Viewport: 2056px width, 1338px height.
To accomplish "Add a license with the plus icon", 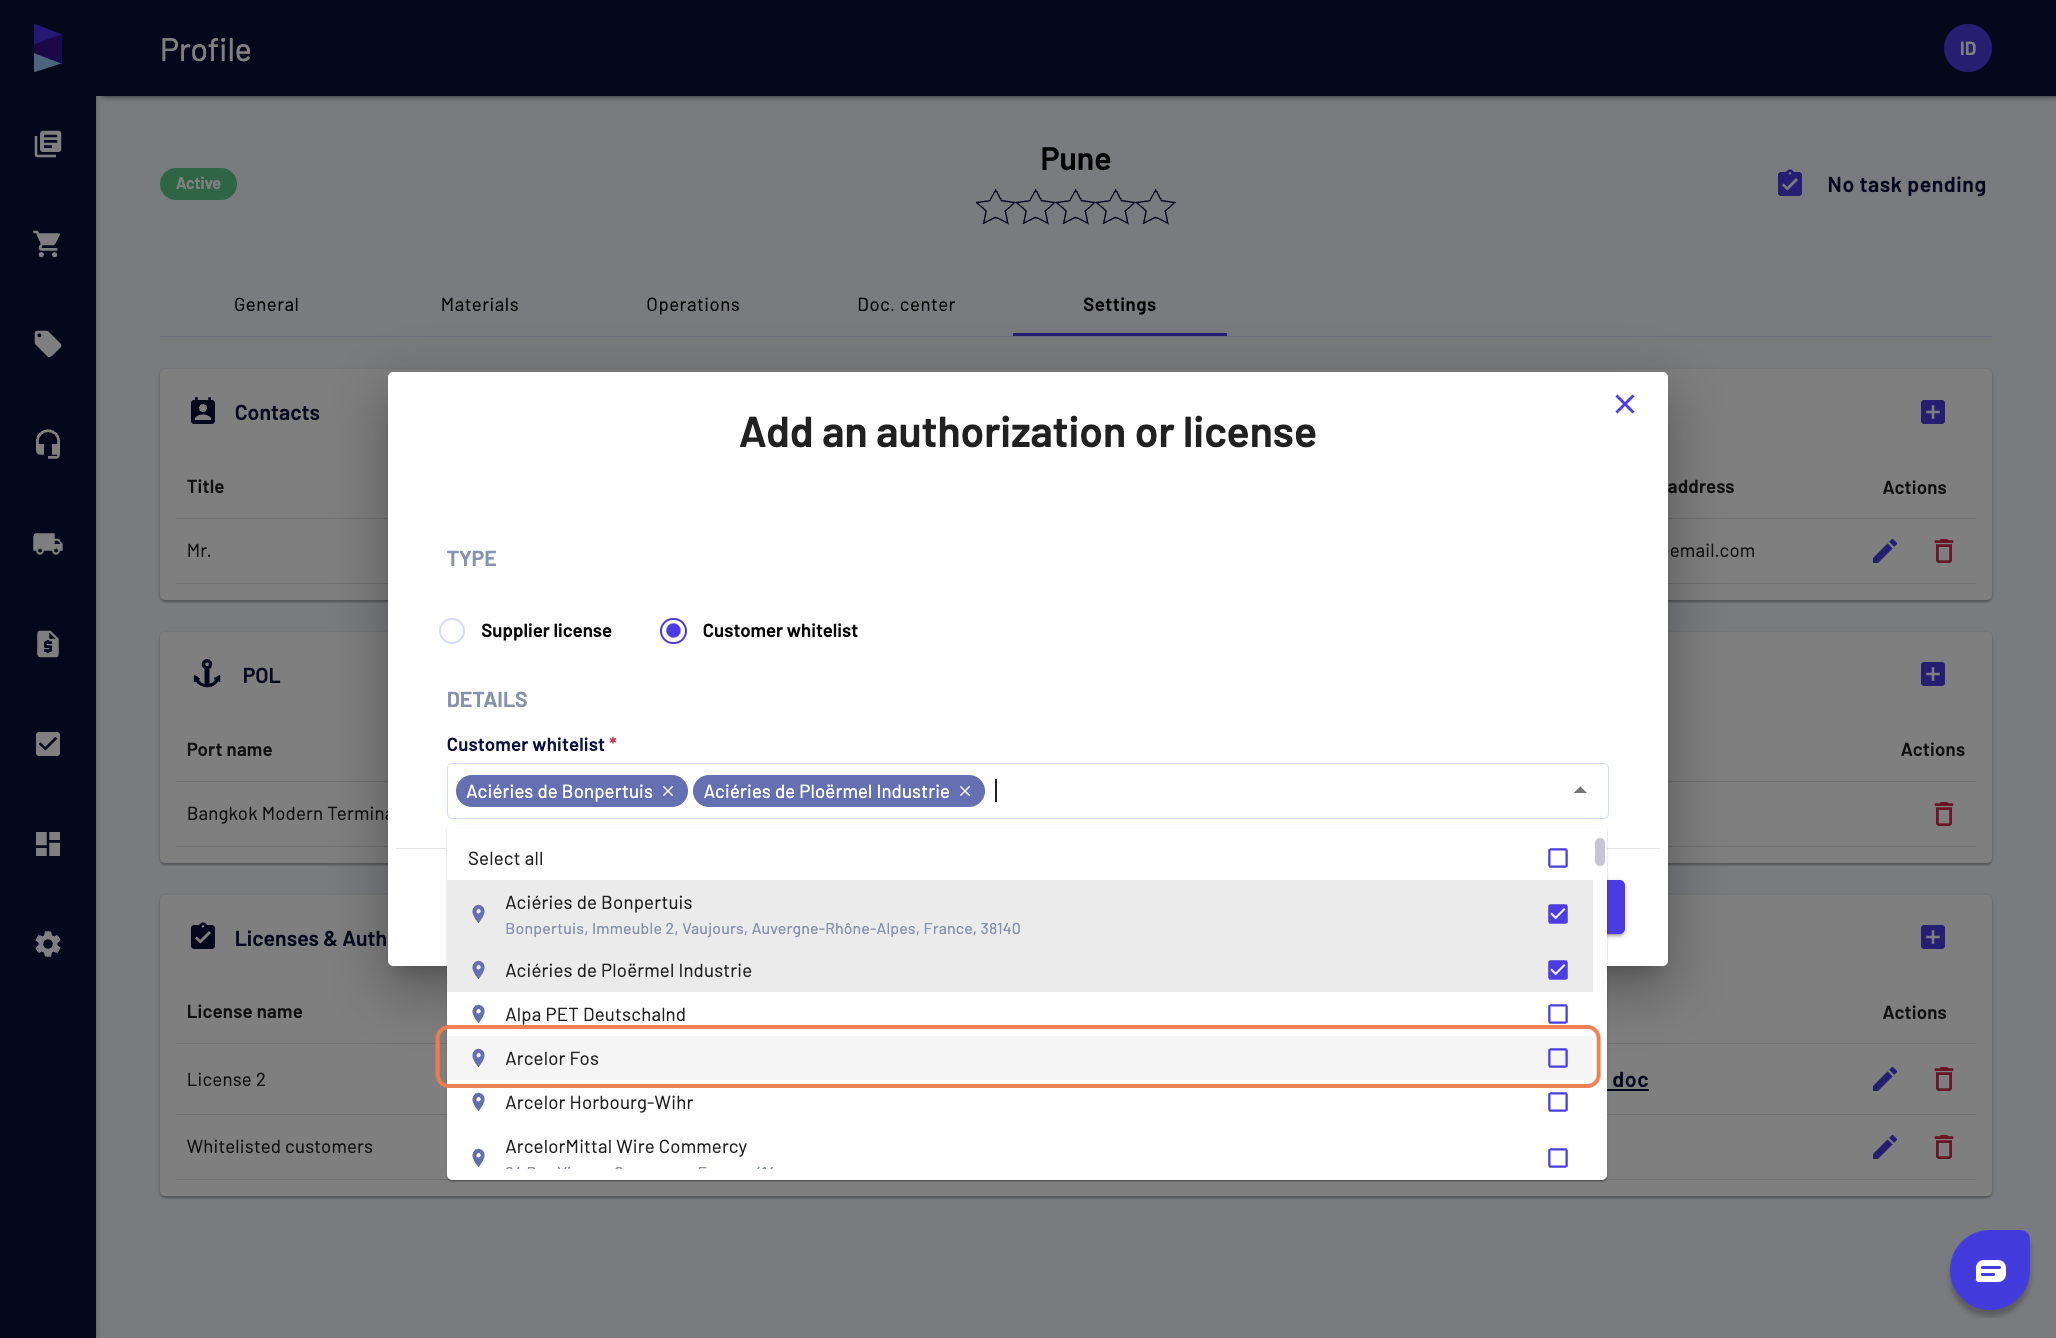I will click(x=1932, y=937).
